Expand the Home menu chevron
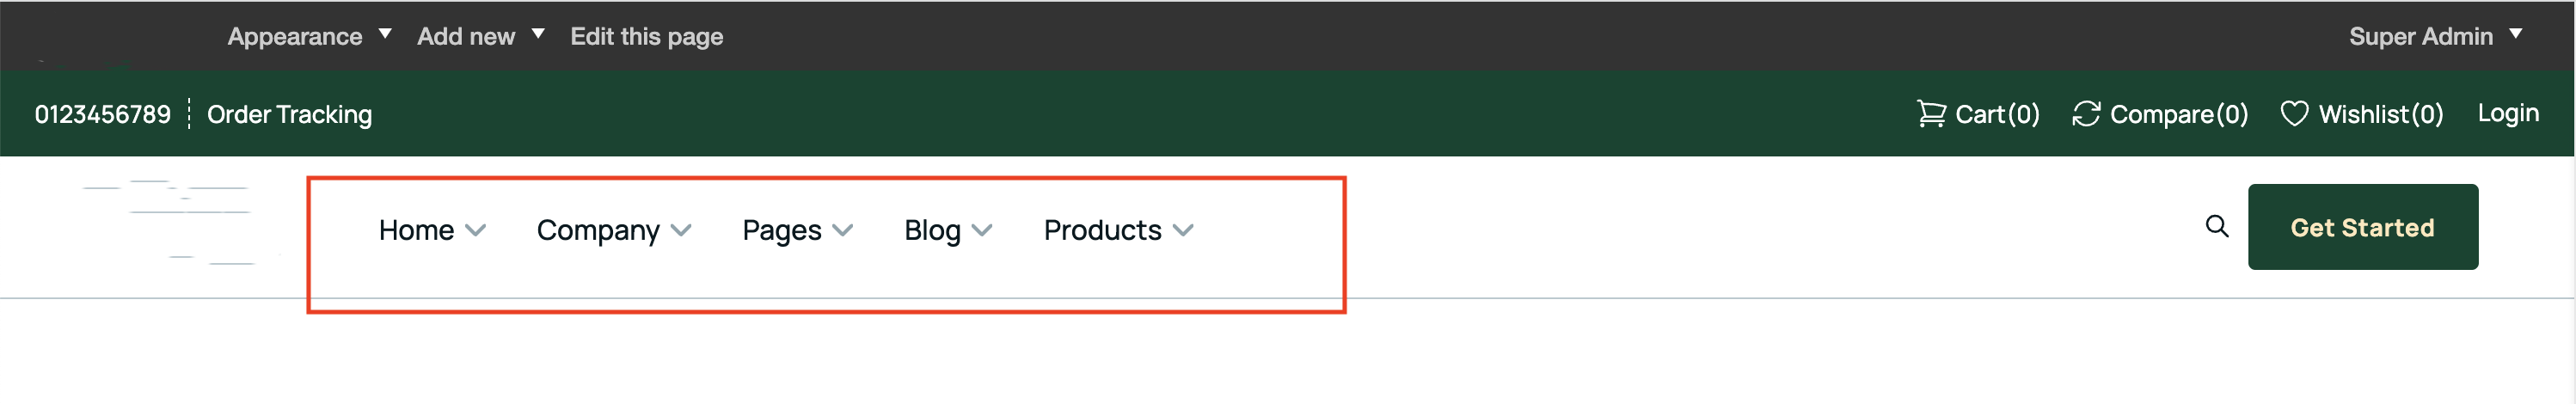2576x404 pixels. click(x=476, y=230)
